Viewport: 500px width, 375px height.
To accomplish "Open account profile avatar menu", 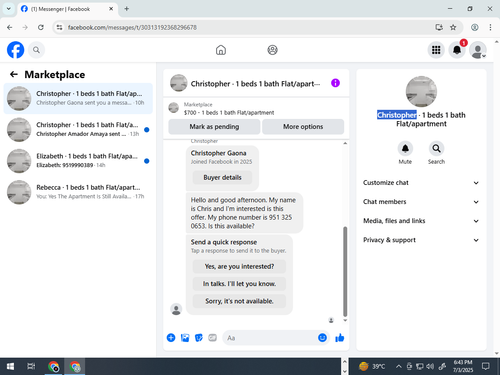I will click(x=478, y=50).
